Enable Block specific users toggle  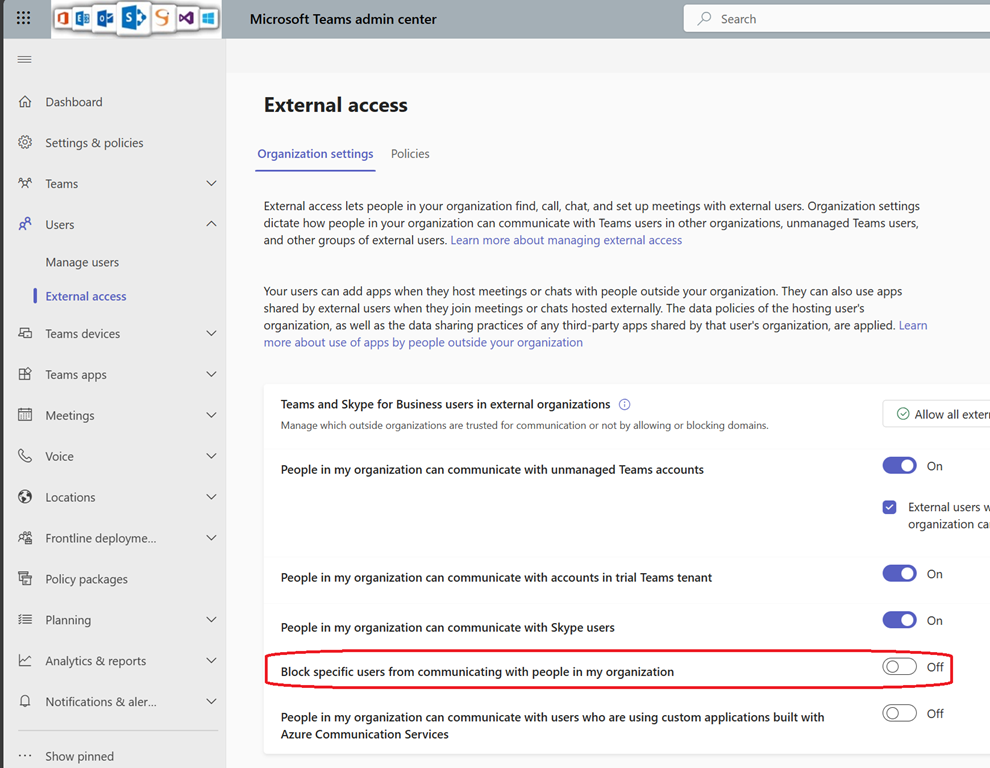pos(899,667)
